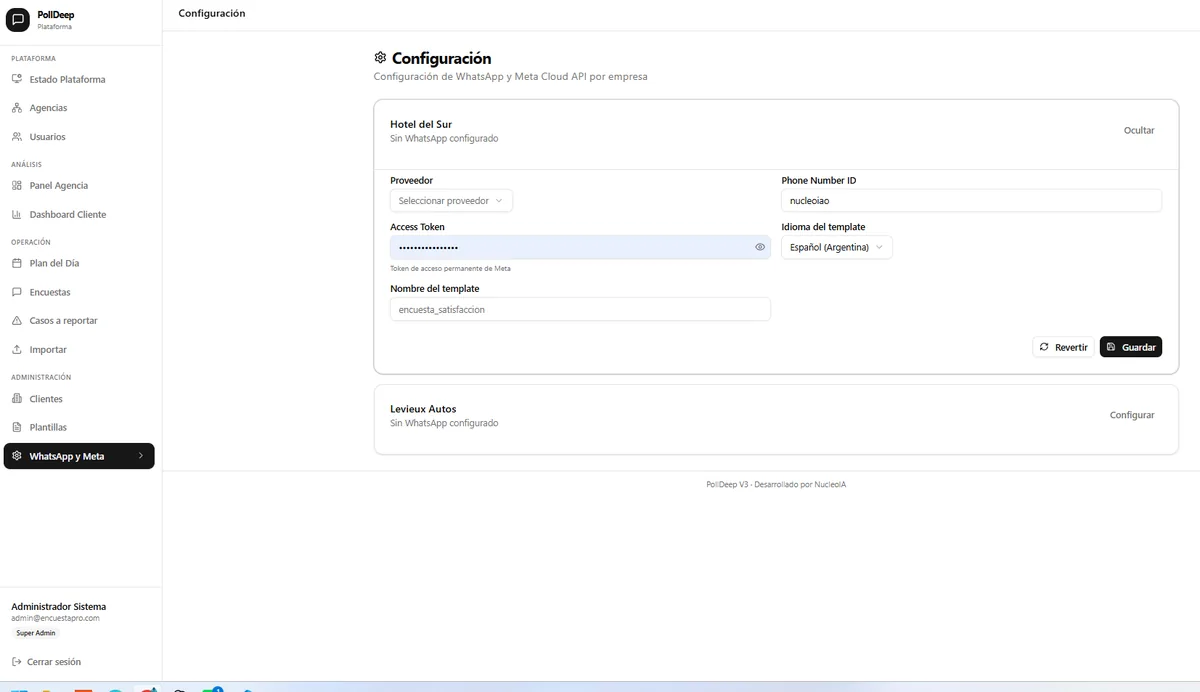Click the Super Admin badge
This screenshot has width=1200, height=692.
tap(36, 633)
